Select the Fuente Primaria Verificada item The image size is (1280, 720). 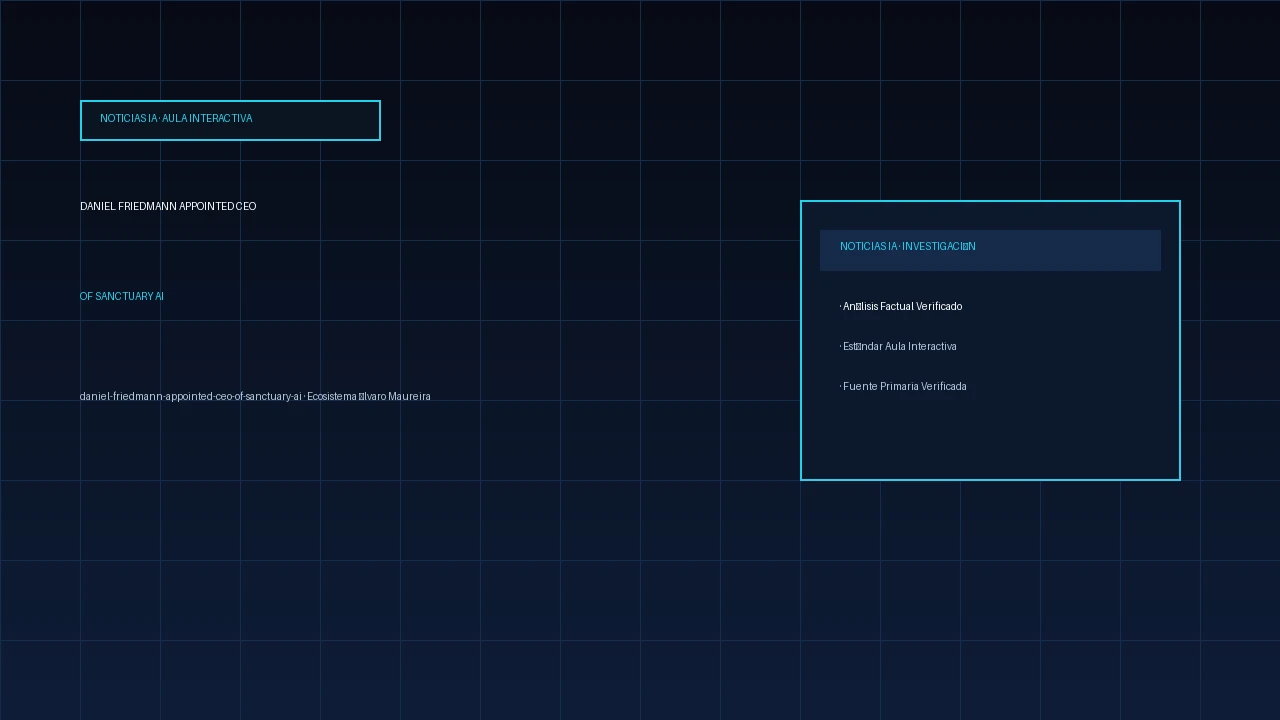pos(903,386)
